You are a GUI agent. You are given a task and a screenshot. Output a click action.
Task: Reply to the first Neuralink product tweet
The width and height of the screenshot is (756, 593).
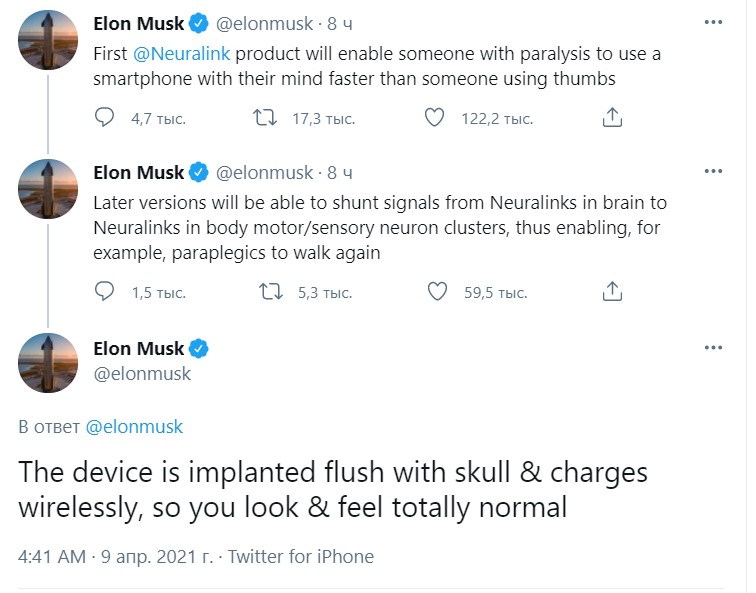click(x=105, y=118)
